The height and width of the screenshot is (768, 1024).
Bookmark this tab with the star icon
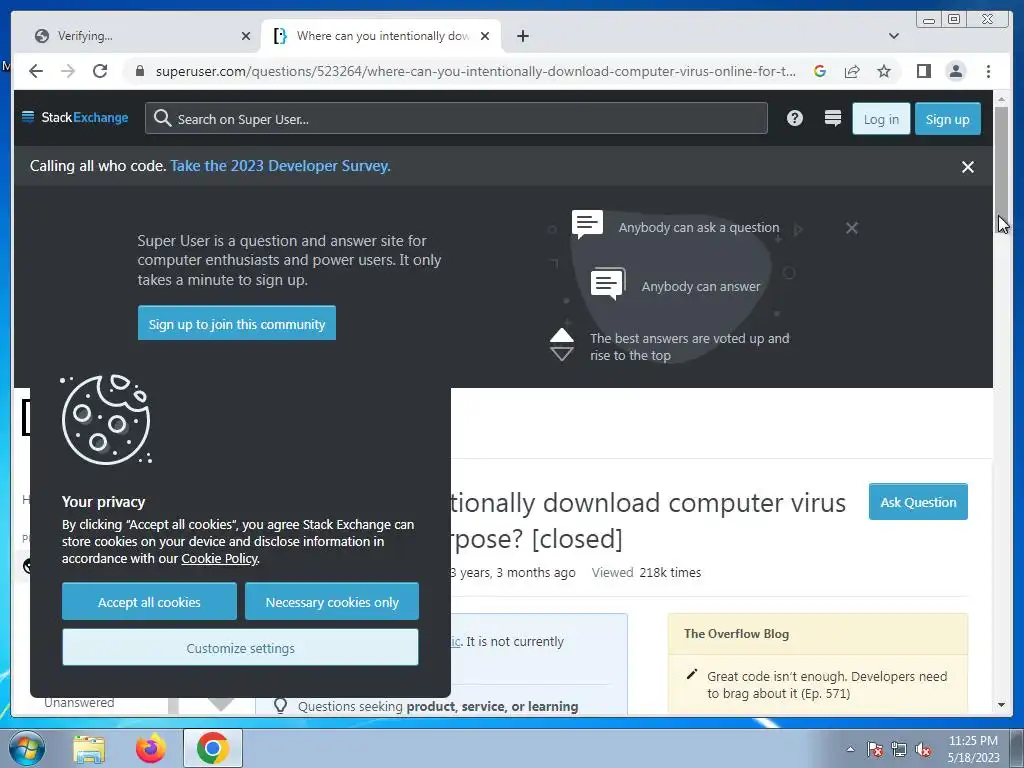click(884, 71)
